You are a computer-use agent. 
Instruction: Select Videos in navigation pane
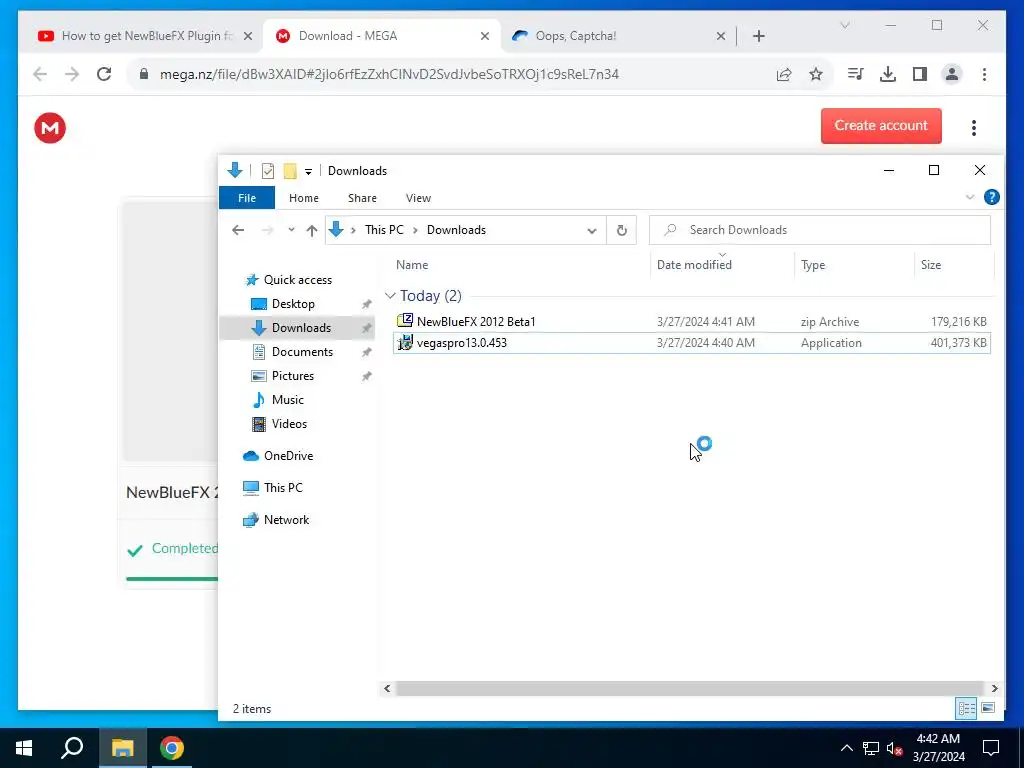(289, 424)
